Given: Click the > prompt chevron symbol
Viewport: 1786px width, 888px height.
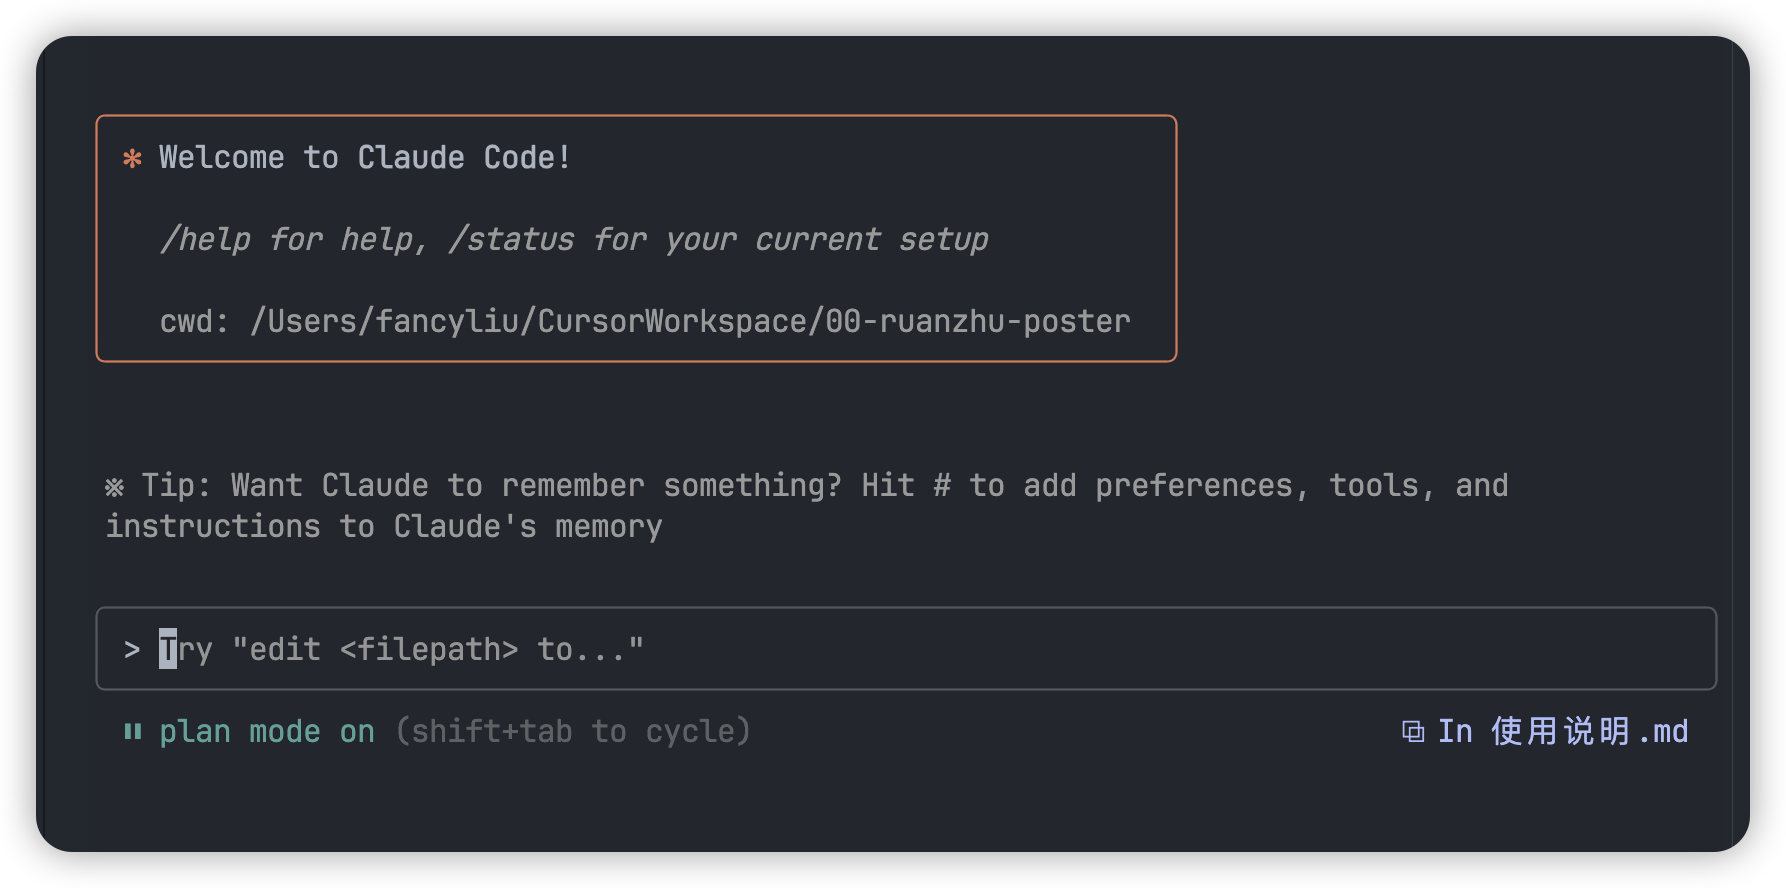Looking at the screenshot, I should click(x=132, y=650).
